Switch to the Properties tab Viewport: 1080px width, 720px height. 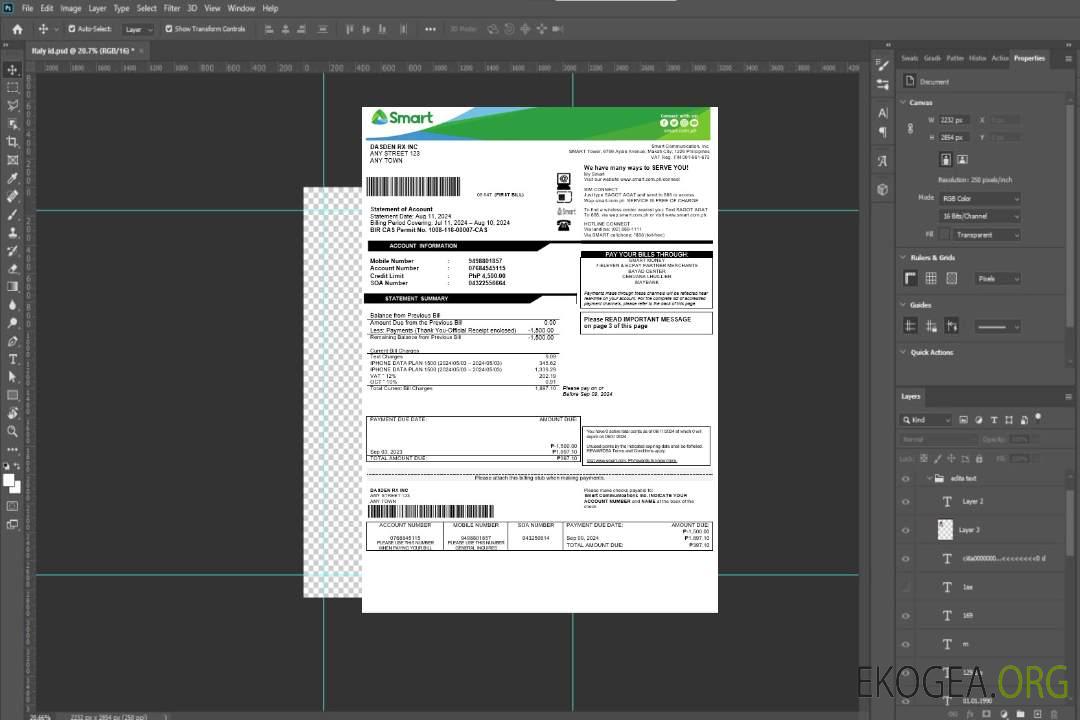(1029, 59)
